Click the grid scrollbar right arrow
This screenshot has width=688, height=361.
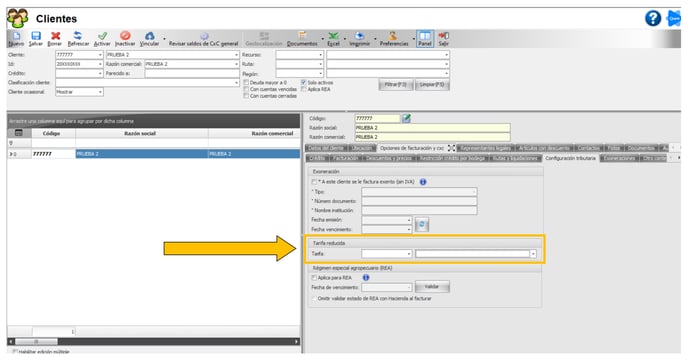[297, 341]
